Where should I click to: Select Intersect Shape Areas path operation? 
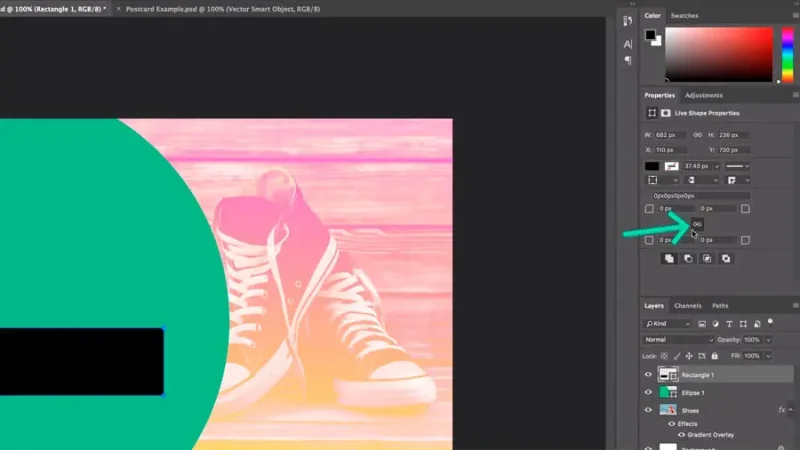[x=707, y=259]
